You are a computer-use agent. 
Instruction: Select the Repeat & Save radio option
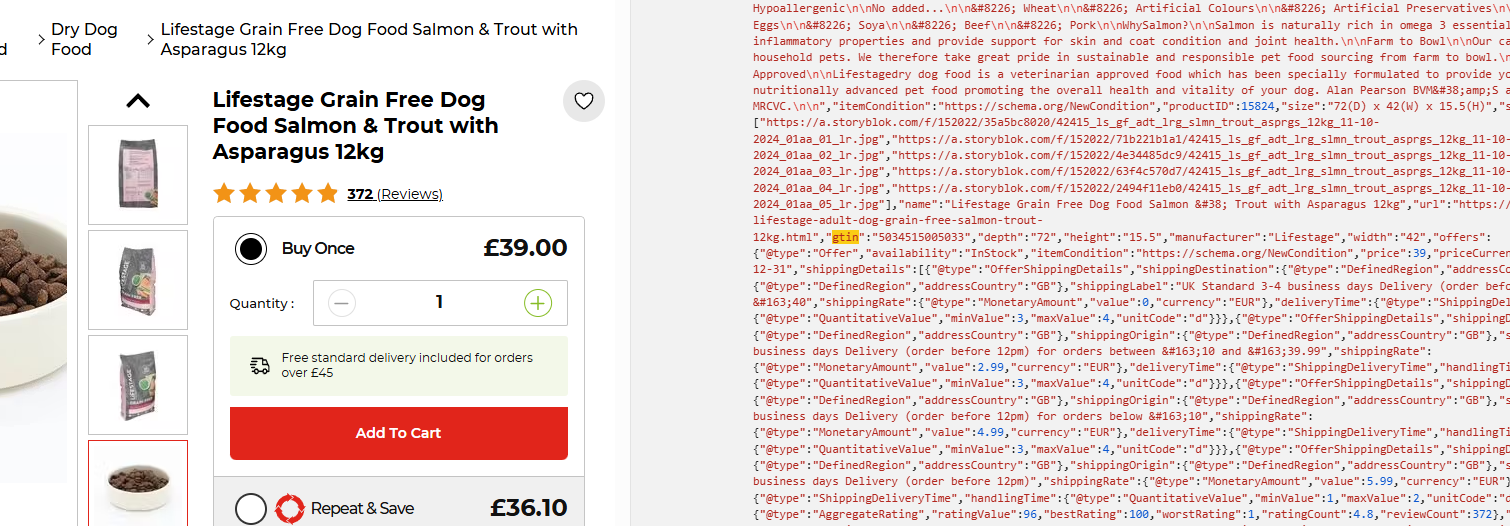click(x=251, y=509)
